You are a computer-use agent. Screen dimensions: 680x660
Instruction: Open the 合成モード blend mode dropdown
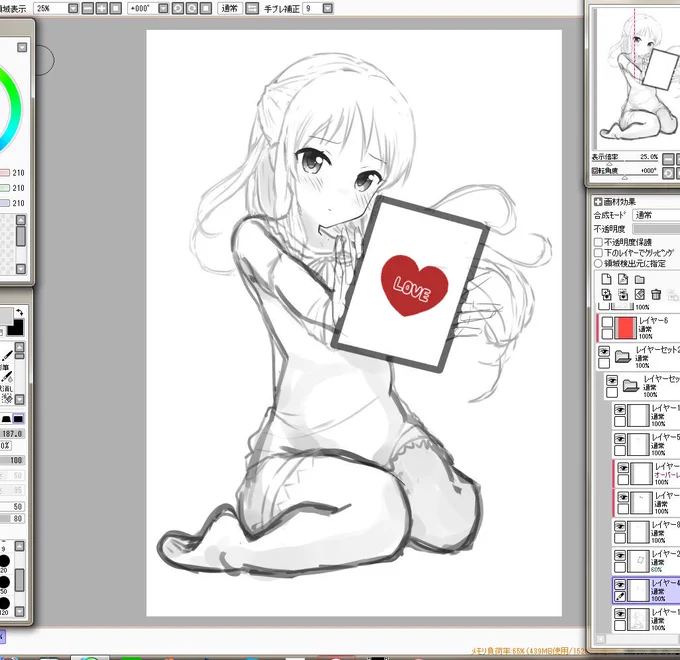656,215
